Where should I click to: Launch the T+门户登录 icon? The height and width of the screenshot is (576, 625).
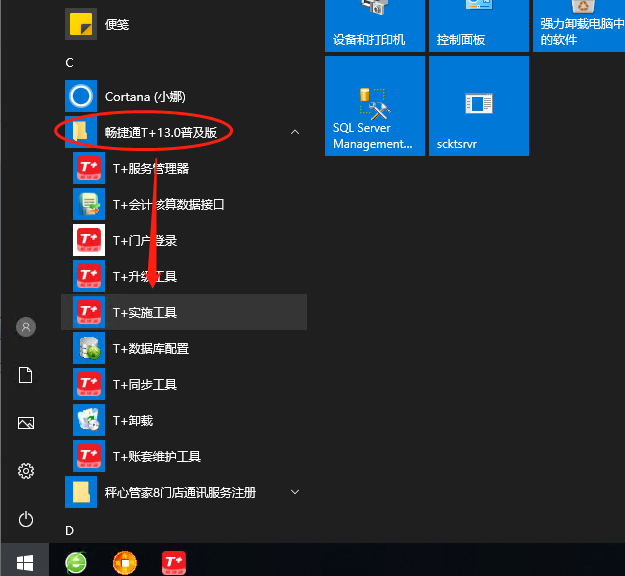pos(89,240)
